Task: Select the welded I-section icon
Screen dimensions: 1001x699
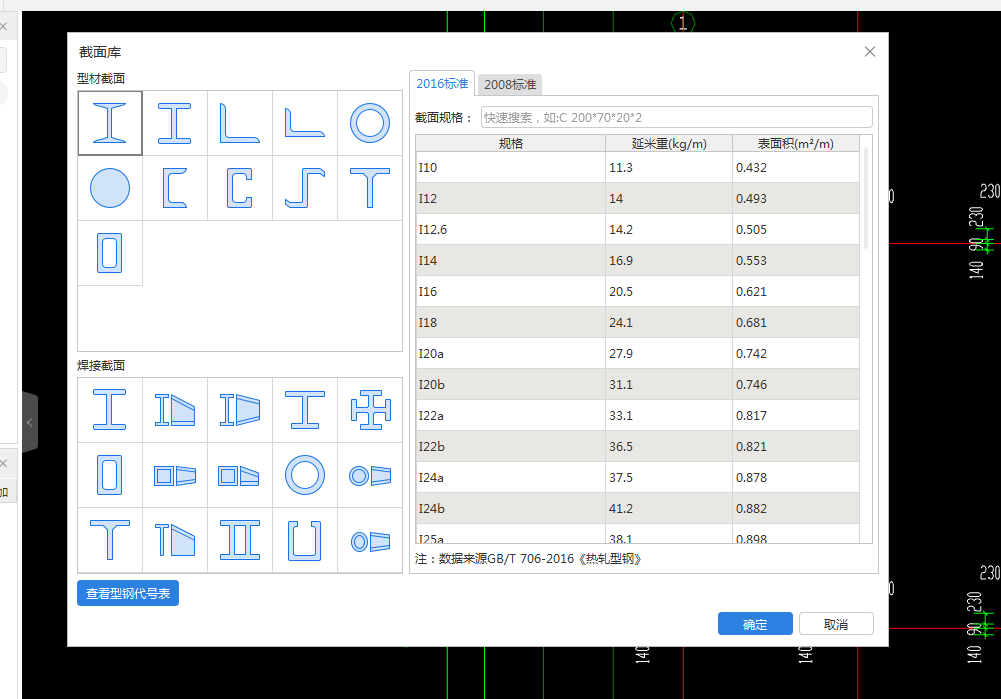Action: 110,410
